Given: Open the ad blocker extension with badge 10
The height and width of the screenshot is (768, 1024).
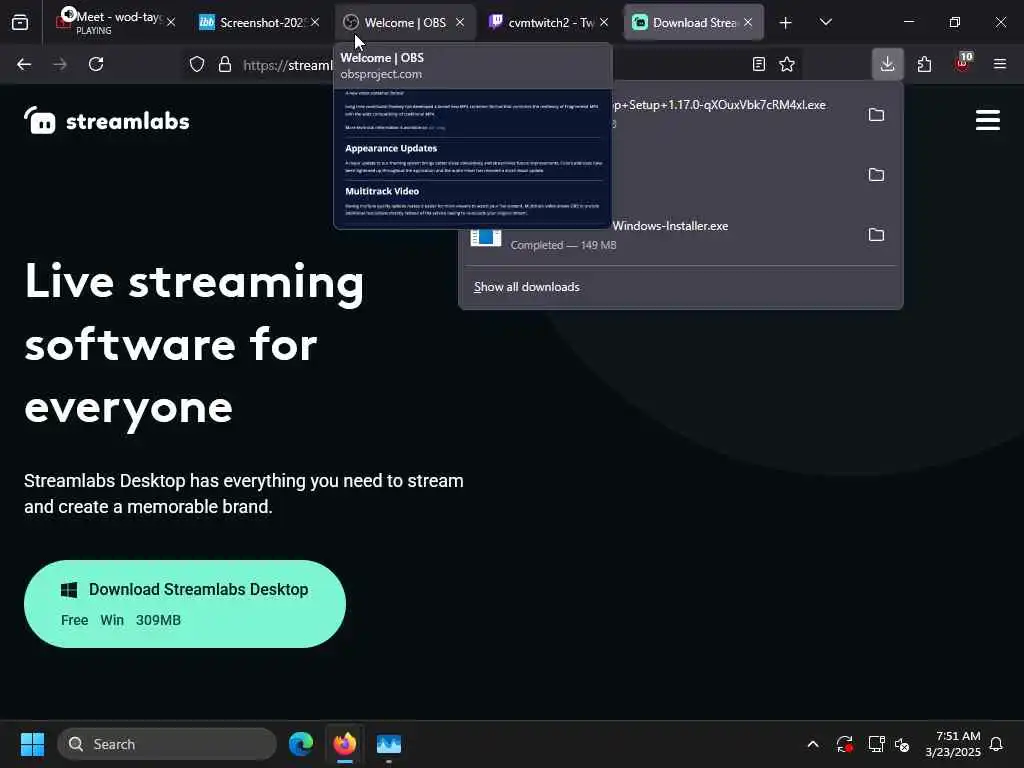Looking at the screenshot, I should click(x=963, y=63).
